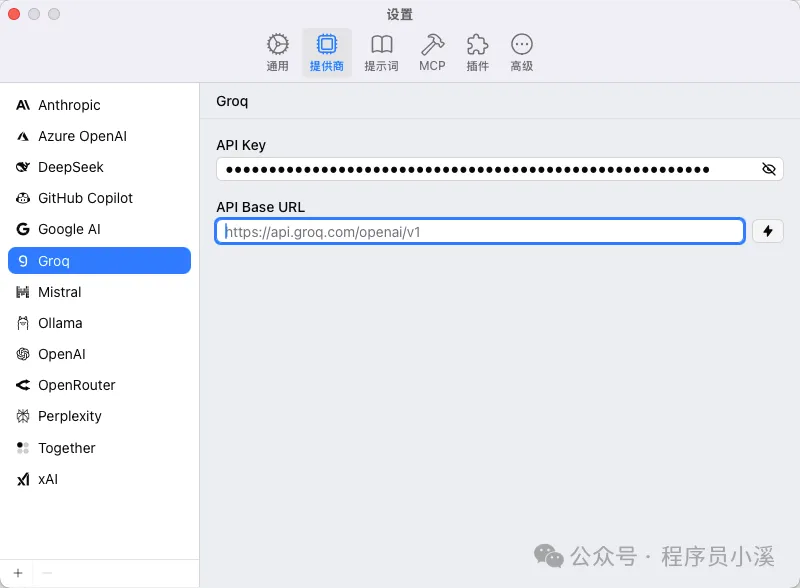The height and width of the screenshot is (588, 800).
Task: Select the Groq provider row
Action: (x=99, y=261)
